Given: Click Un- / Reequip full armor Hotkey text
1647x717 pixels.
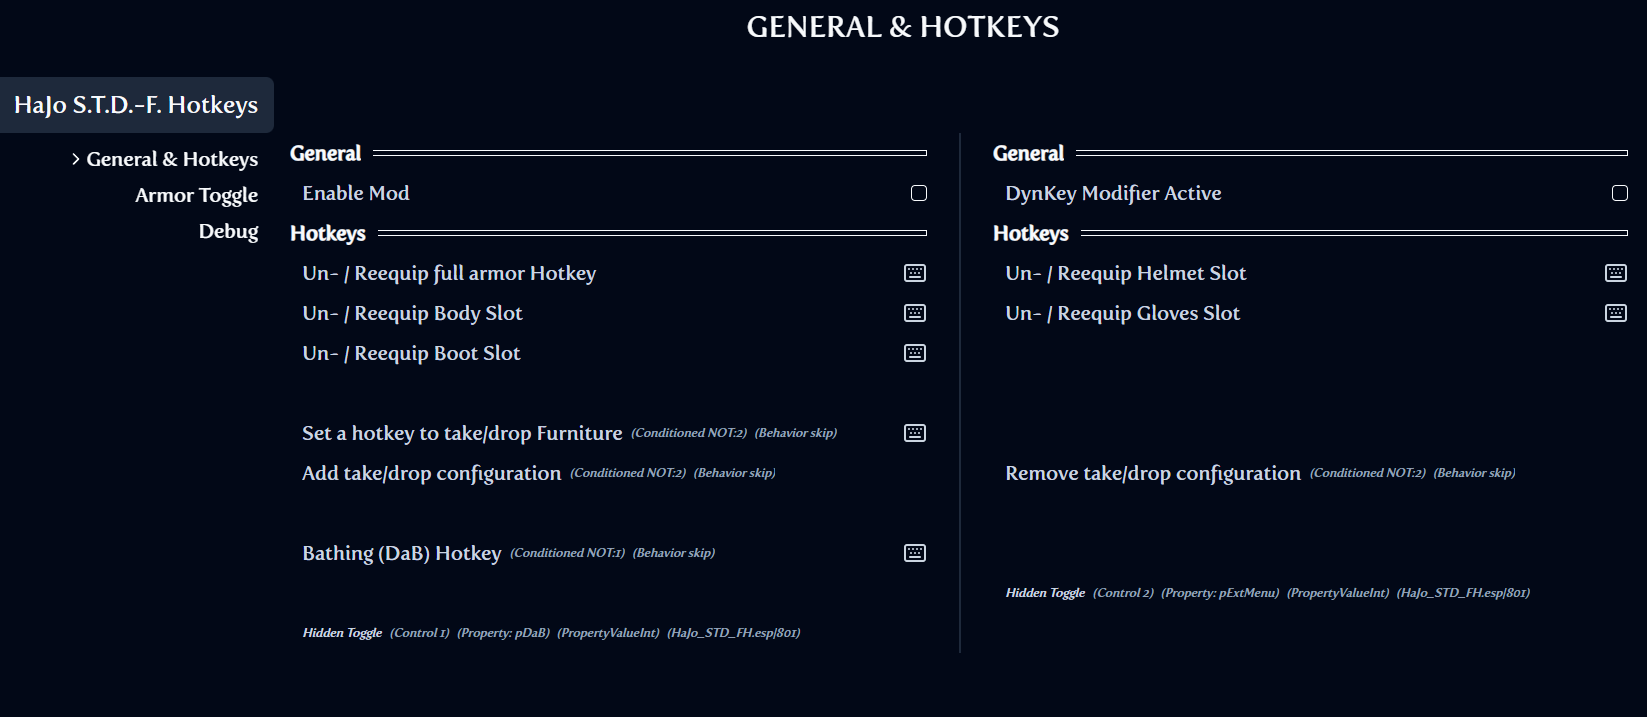Looking at the screenshot, I should click(449, 273).
